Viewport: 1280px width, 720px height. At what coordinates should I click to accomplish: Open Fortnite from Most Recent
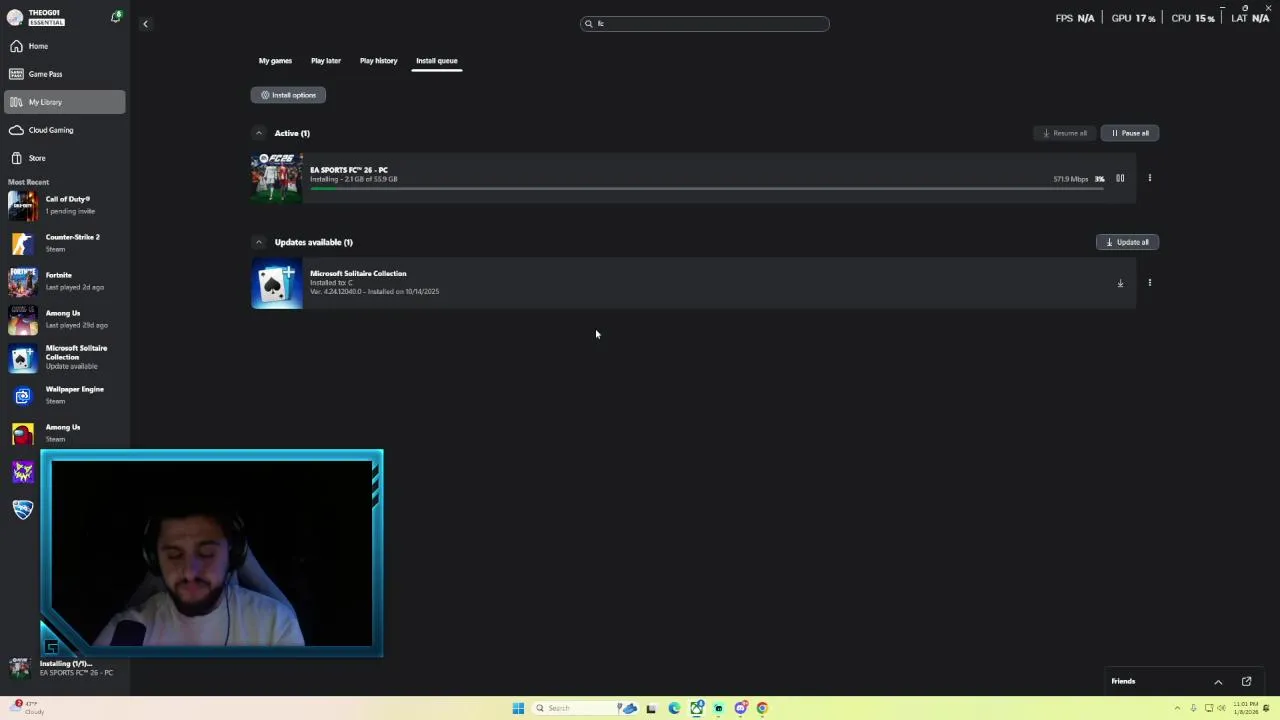65,281
